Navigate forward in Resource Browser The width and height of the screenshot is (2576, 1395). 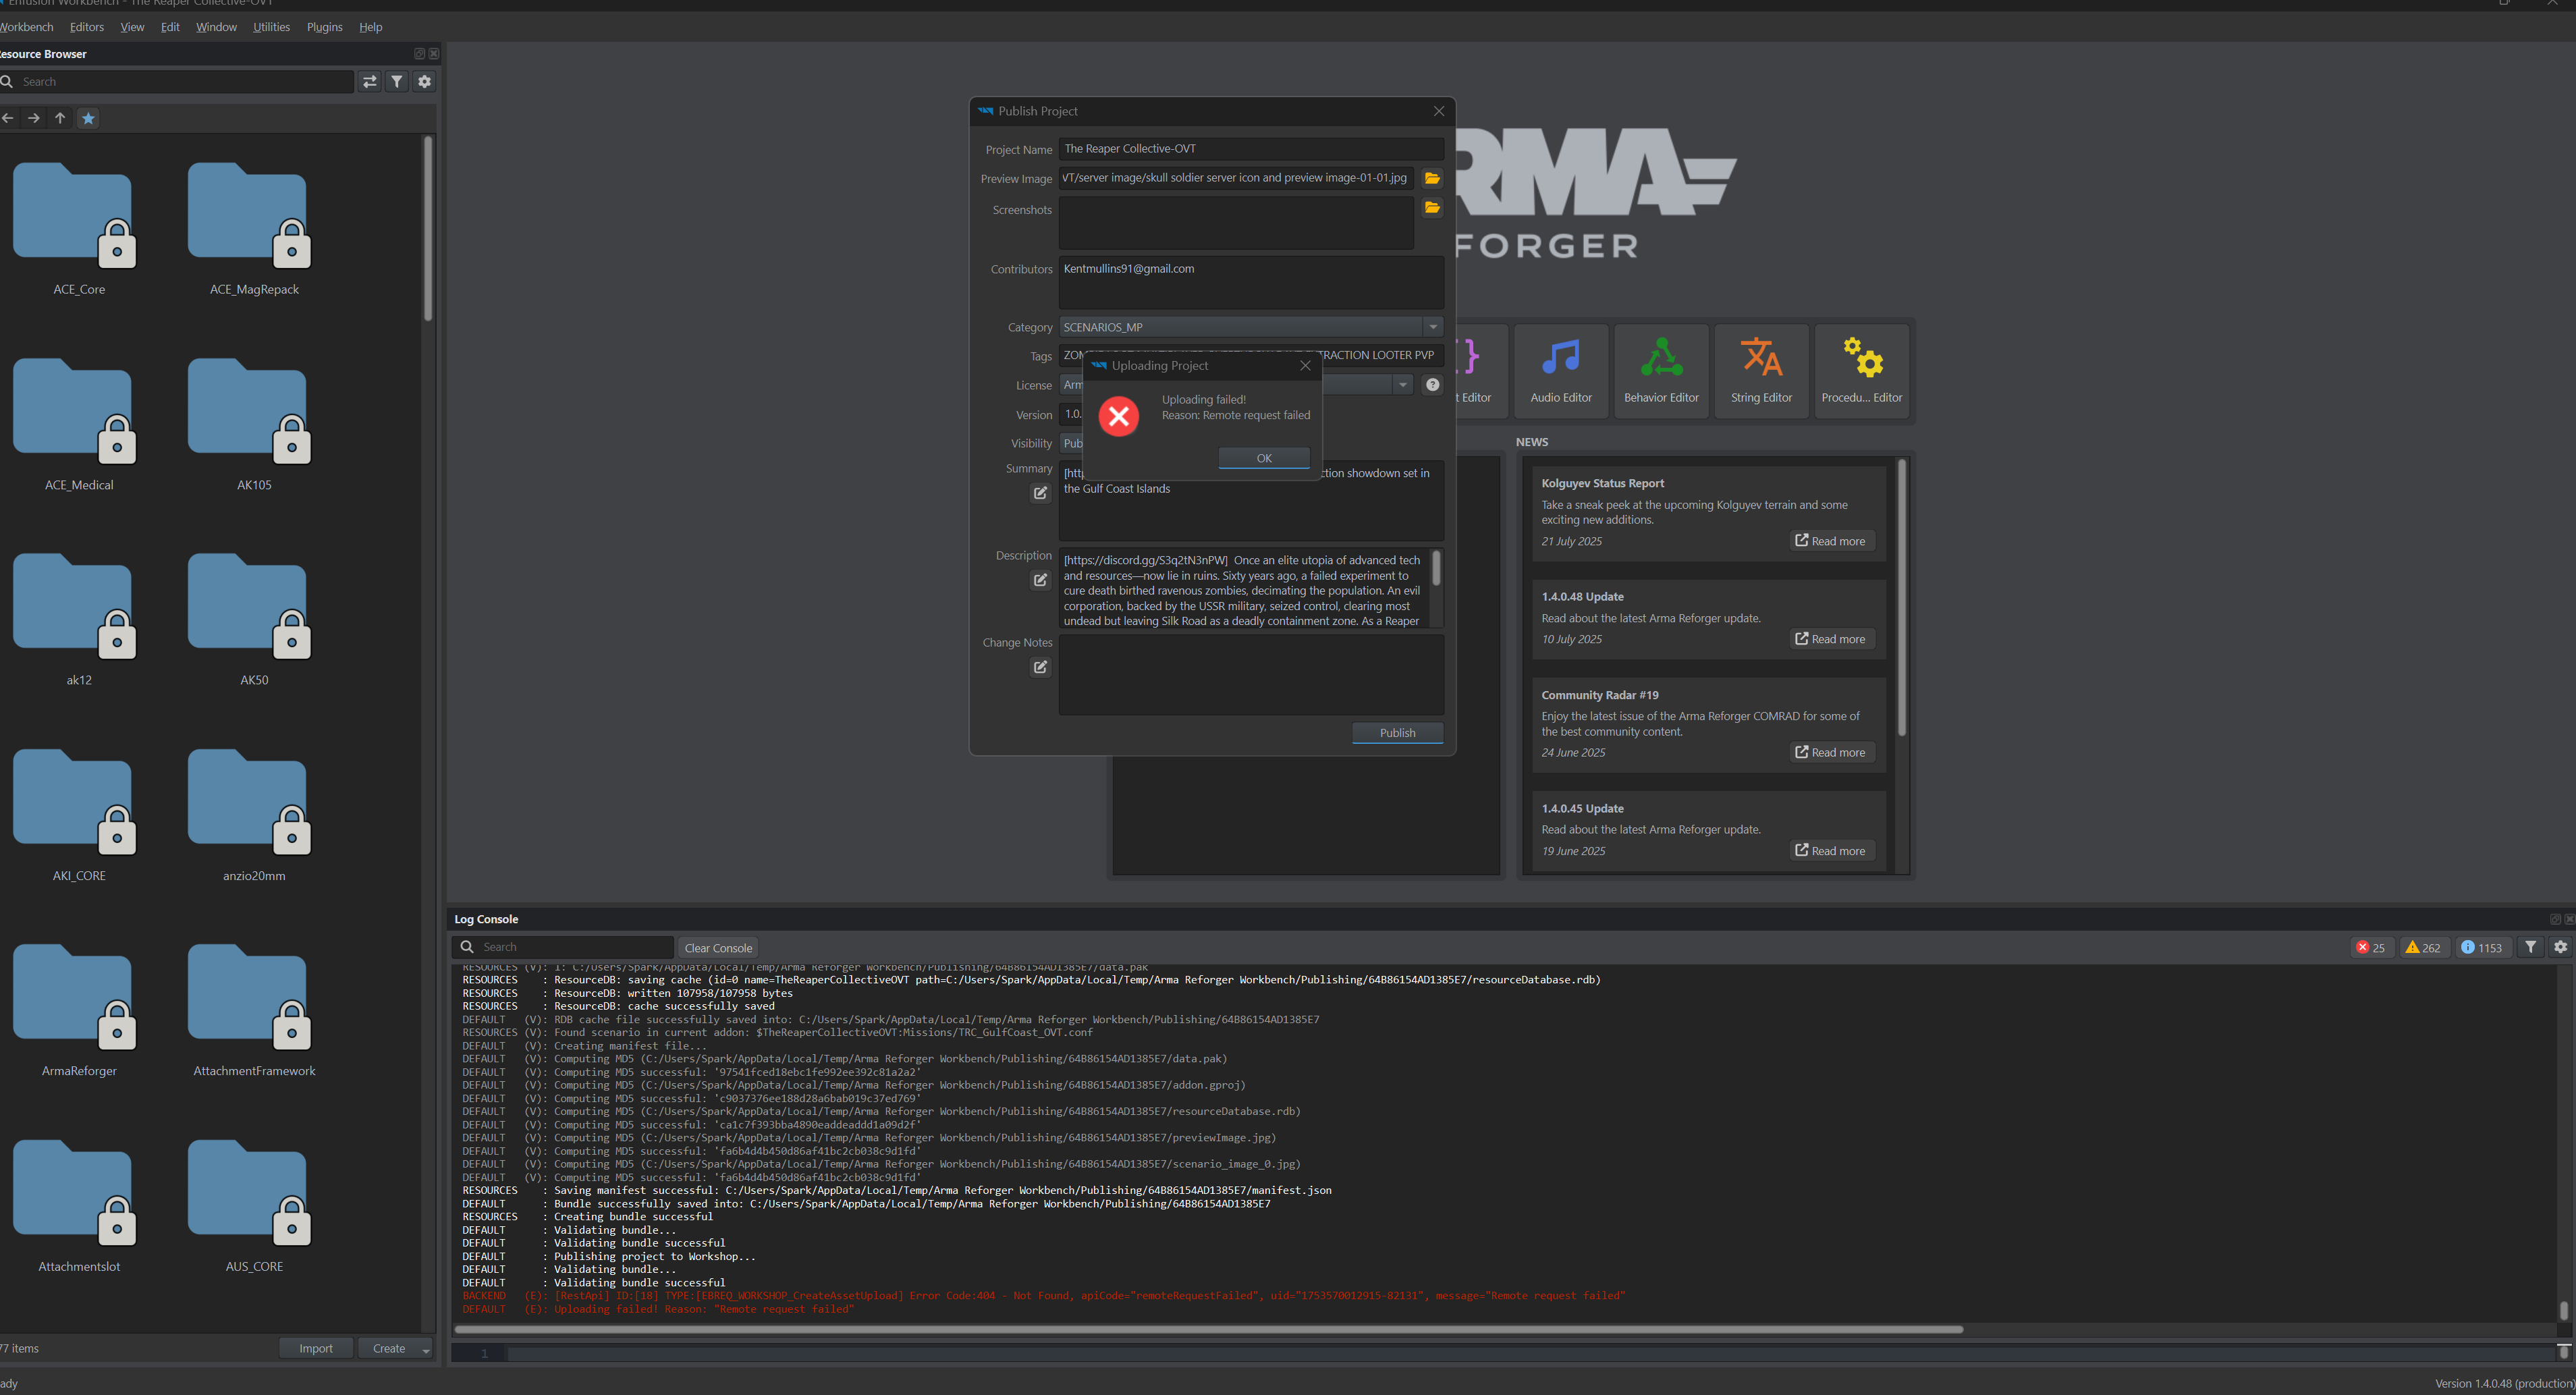click(34, 118)
